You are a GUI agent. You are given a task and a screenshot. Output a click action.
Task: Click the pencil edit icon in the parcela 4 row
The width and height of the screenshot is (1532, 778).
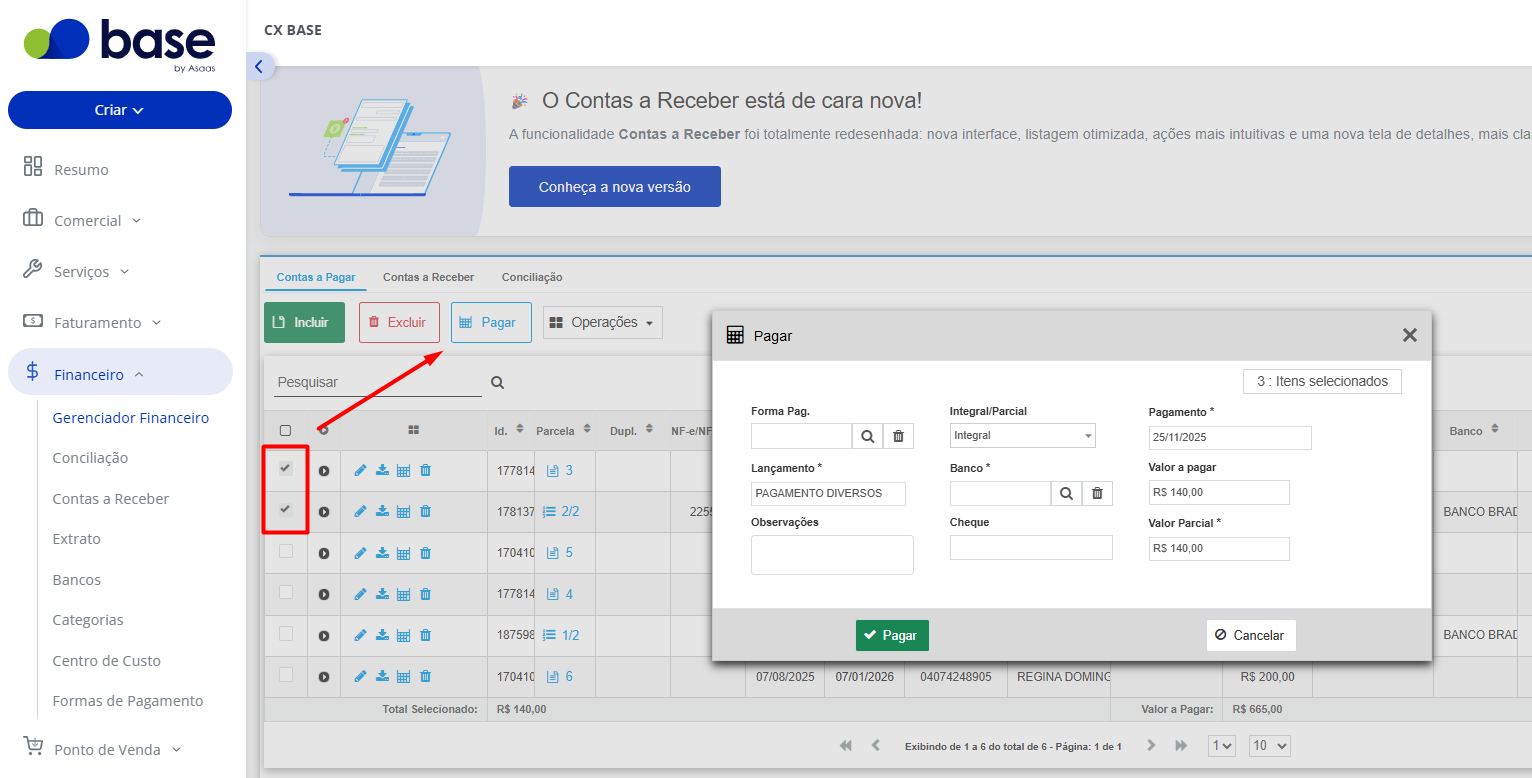360,594
